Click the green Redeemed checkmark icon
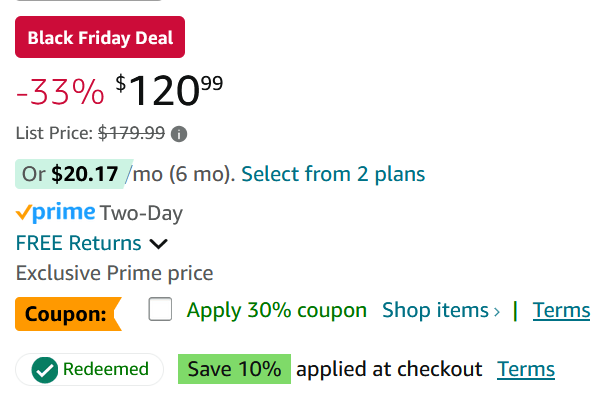 coord(45,370)
